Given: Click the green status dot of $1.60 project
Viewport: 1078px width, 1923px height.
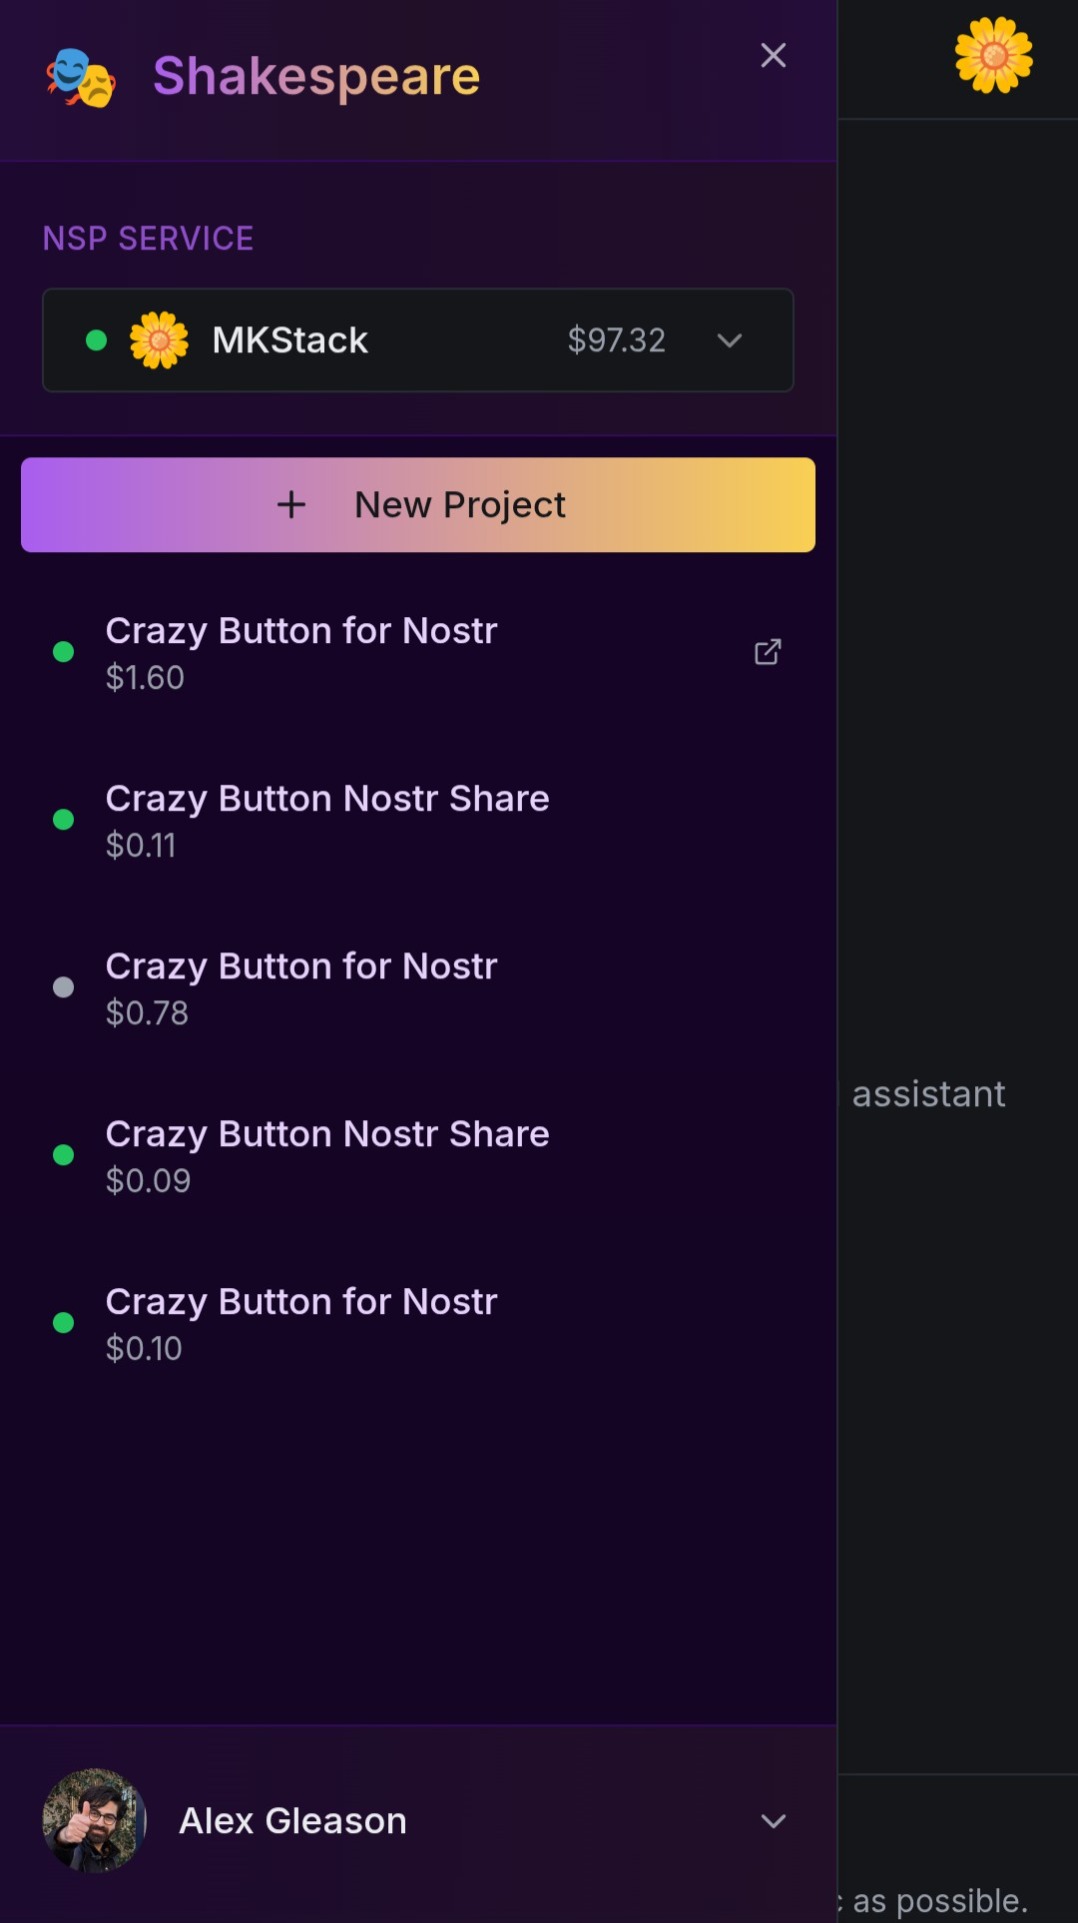Looking at the screenshot, I should [63, 652].
